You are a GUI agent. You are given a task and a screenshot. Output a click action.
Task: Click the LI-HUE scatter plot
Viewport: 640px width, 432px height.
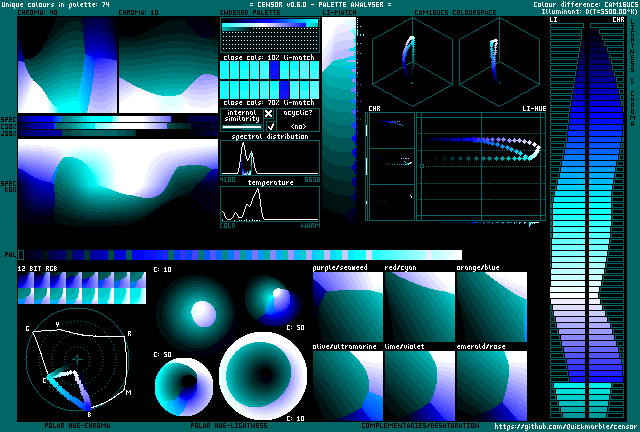click(479, 166)
